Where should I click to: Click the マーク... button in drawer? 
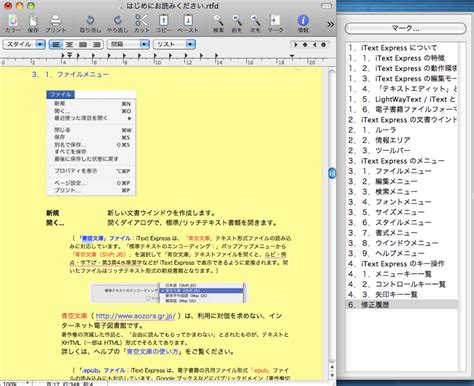tap(405, 28)
